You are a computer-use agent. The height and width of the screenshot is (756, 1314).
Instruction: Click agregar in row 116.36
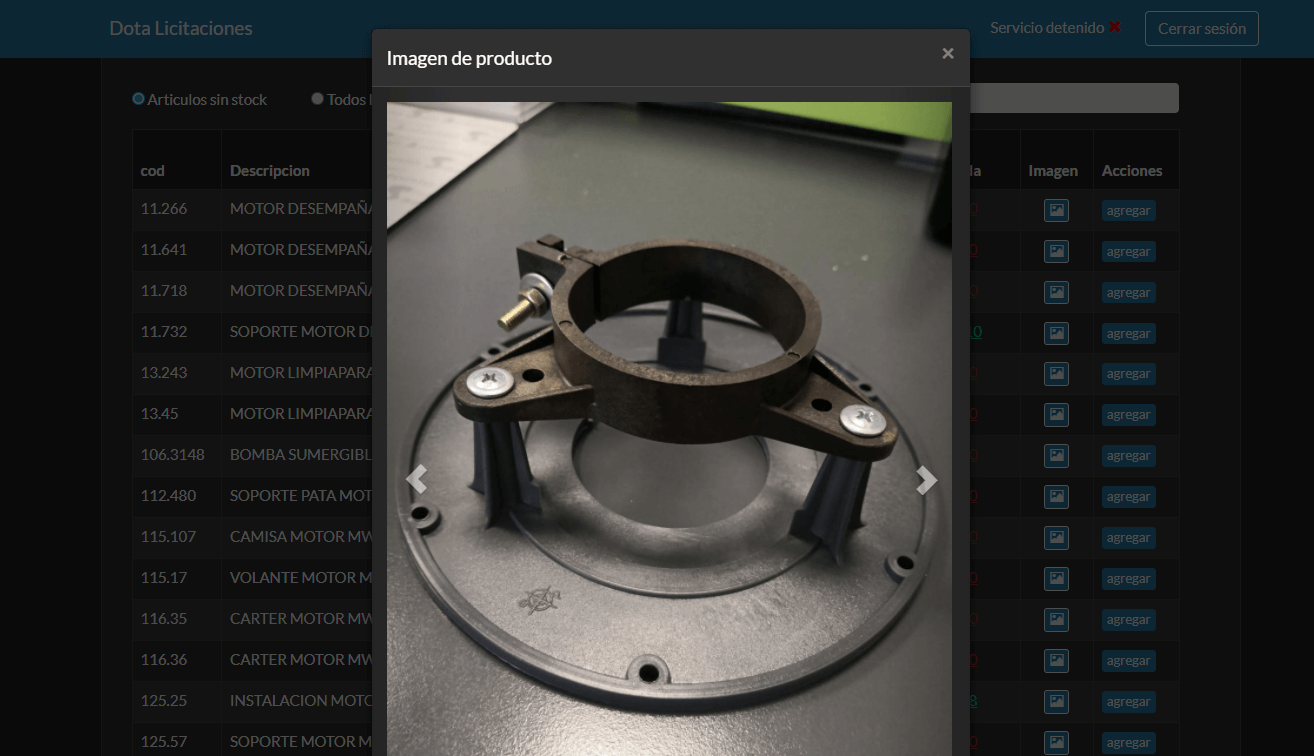point(1128,661)
